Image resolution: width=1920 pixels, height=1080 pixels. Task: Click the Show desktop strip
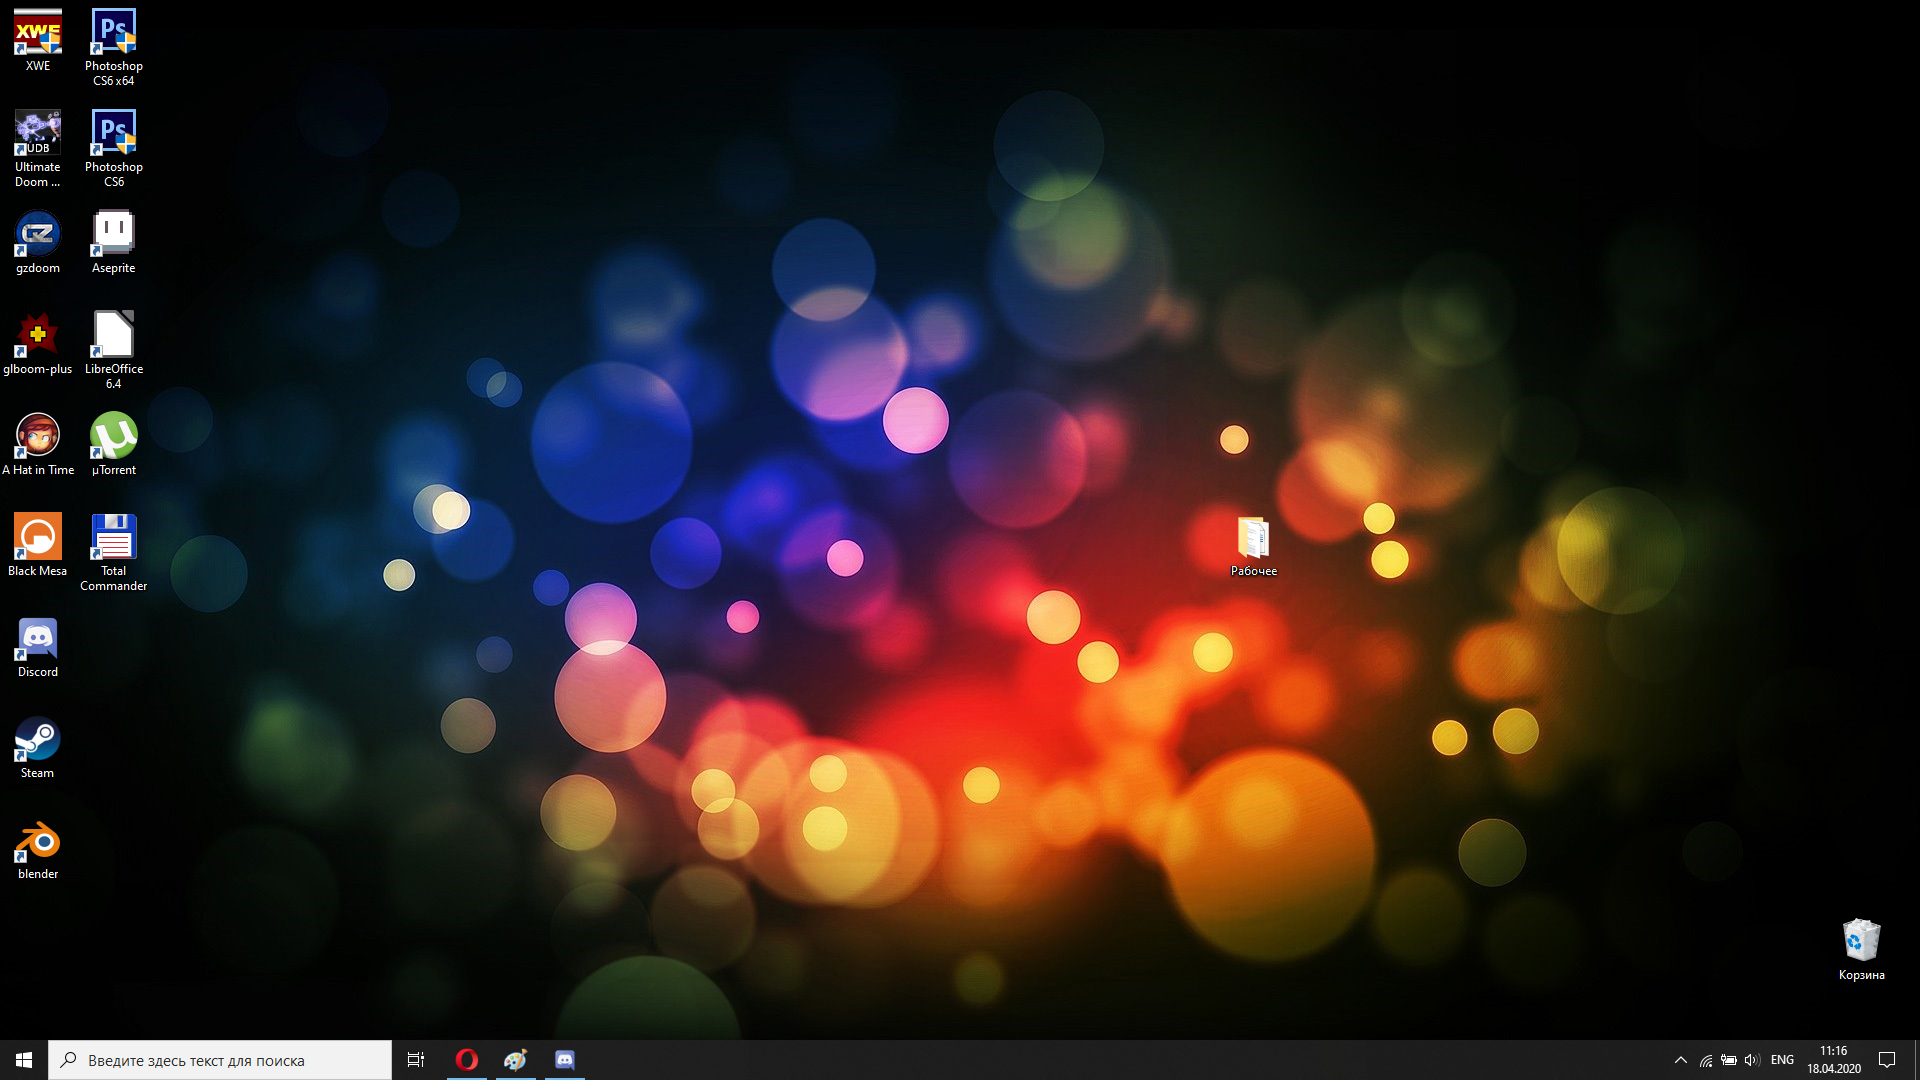point(1916,1060)
